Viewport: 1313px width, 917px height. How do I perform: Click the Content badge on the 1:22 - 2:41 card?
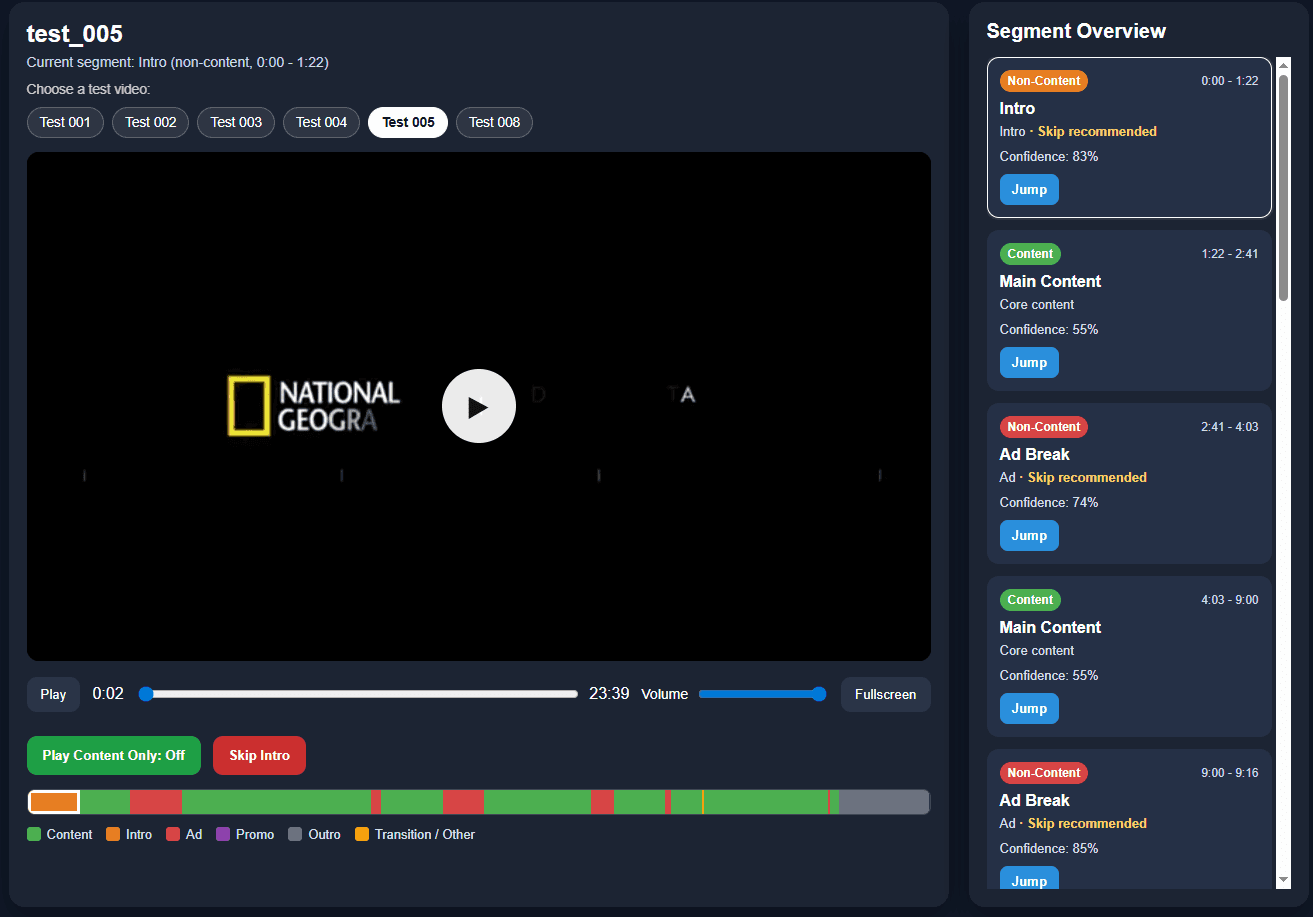pos(1030,254)
